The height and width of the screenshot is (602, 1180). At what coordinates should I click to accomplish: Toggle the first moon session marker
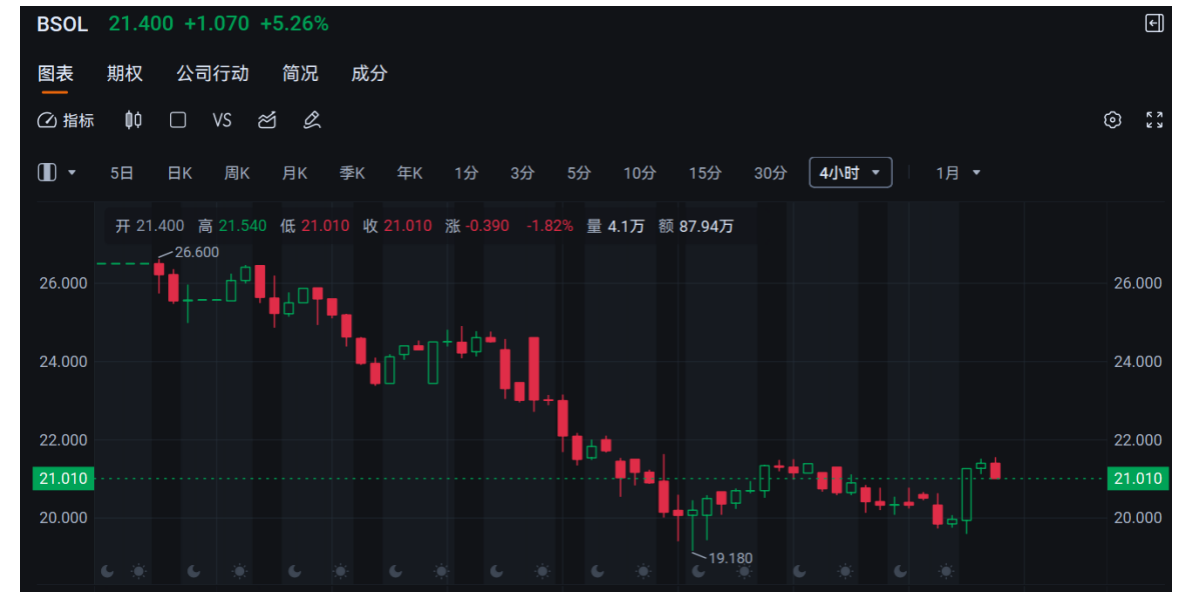point(108,571)
